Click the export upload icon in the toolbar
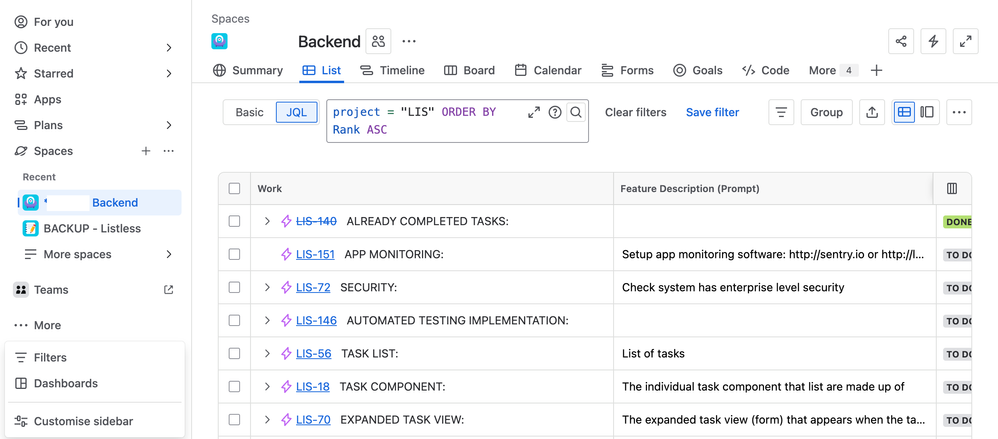 point(872,113)
